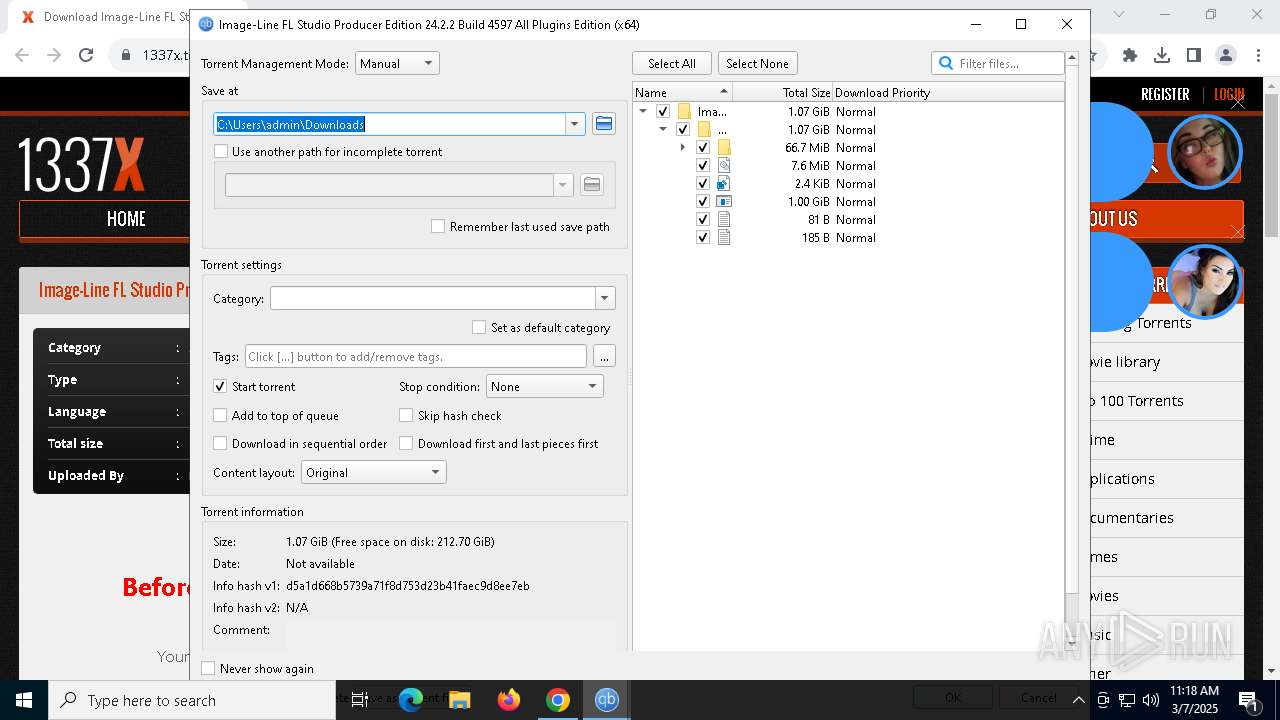The width and height of the screenshot is (1280, 720).
Task: Select the 81 B text file icon
Action: click(x=724, y=220)
